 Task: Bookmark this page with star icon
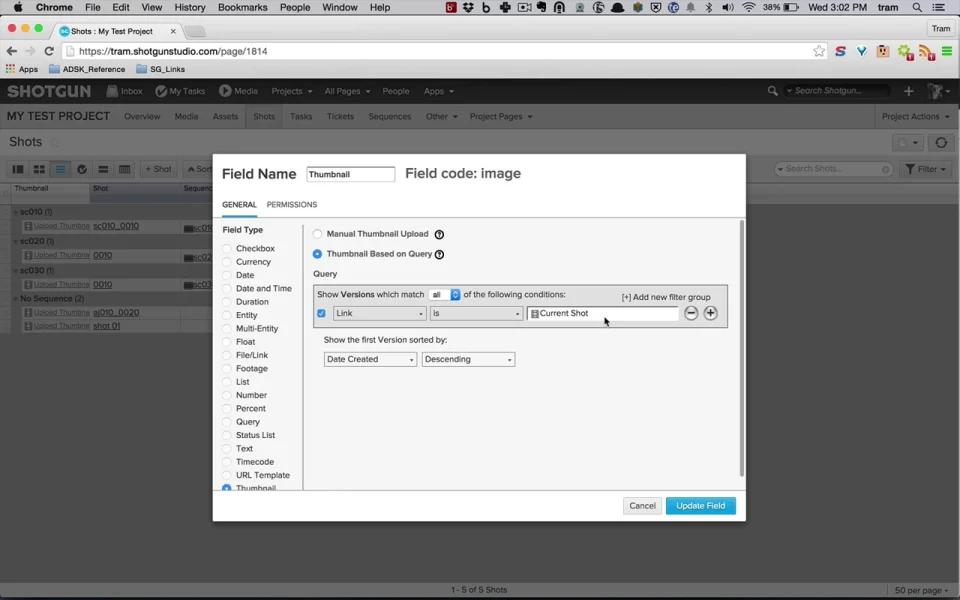(819, 51)
